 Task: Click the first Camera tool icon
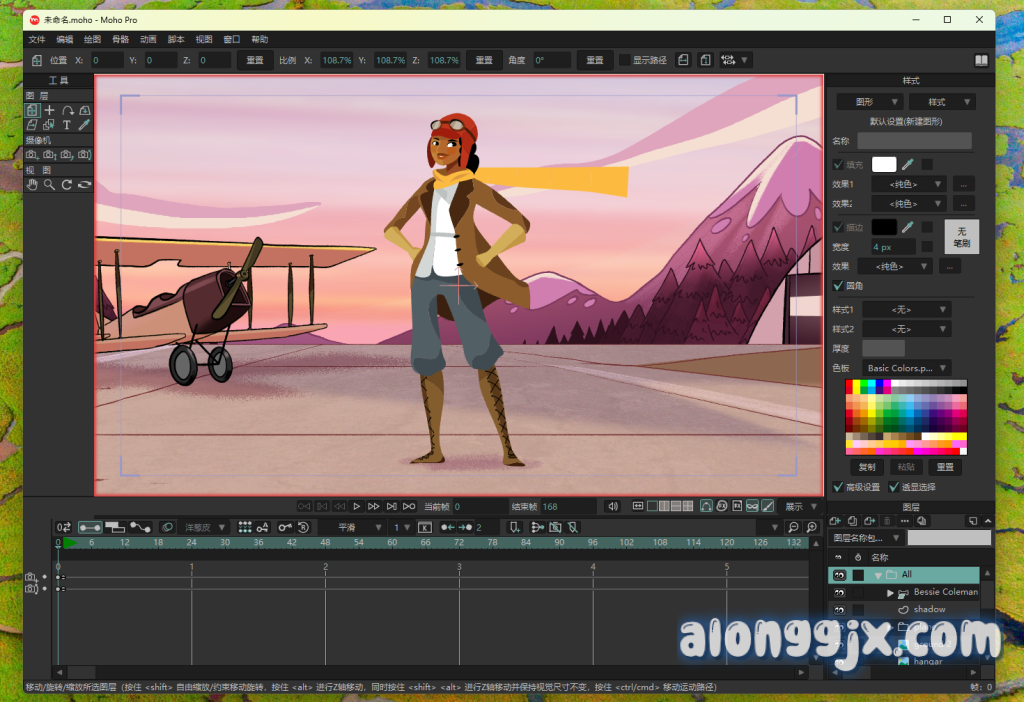pos(32,155)
